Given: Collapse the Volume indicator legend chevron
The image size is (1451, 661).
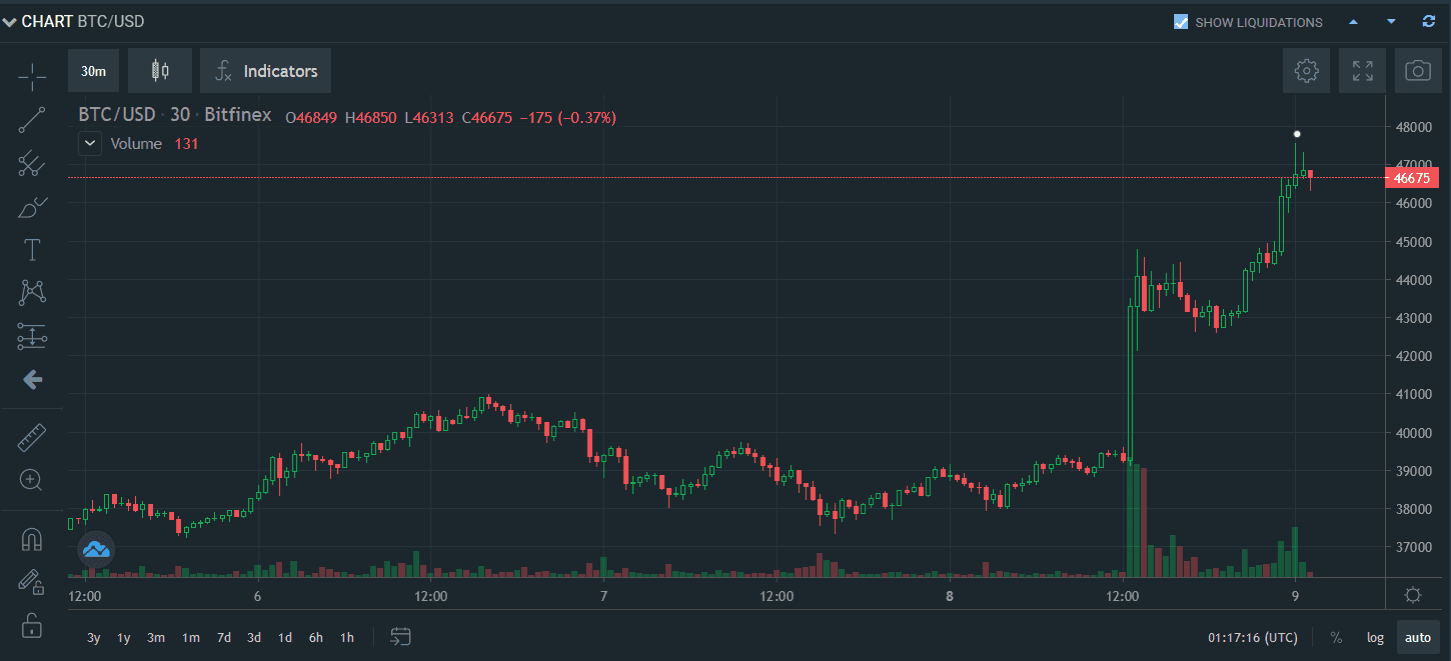Looking at the screenshot, I should [90, 144].
